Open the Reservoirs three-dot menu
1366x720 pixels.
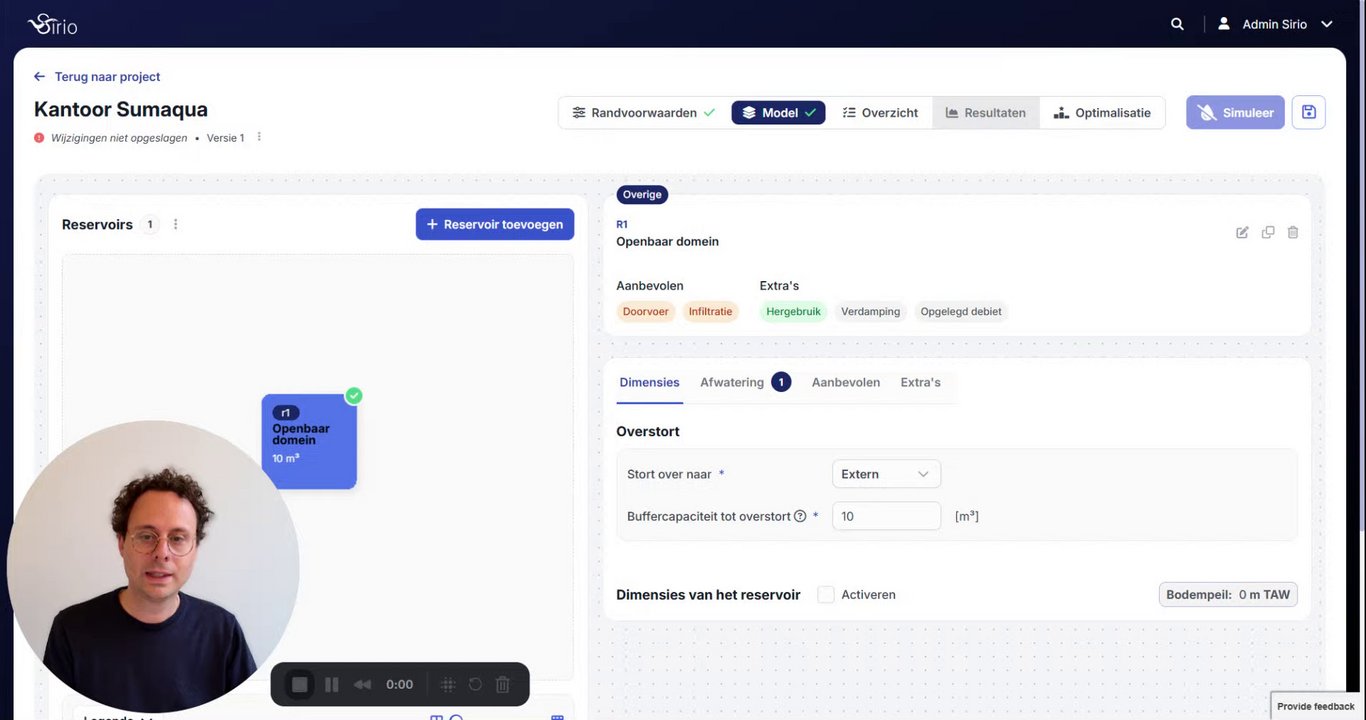click(x=176, y=224)
